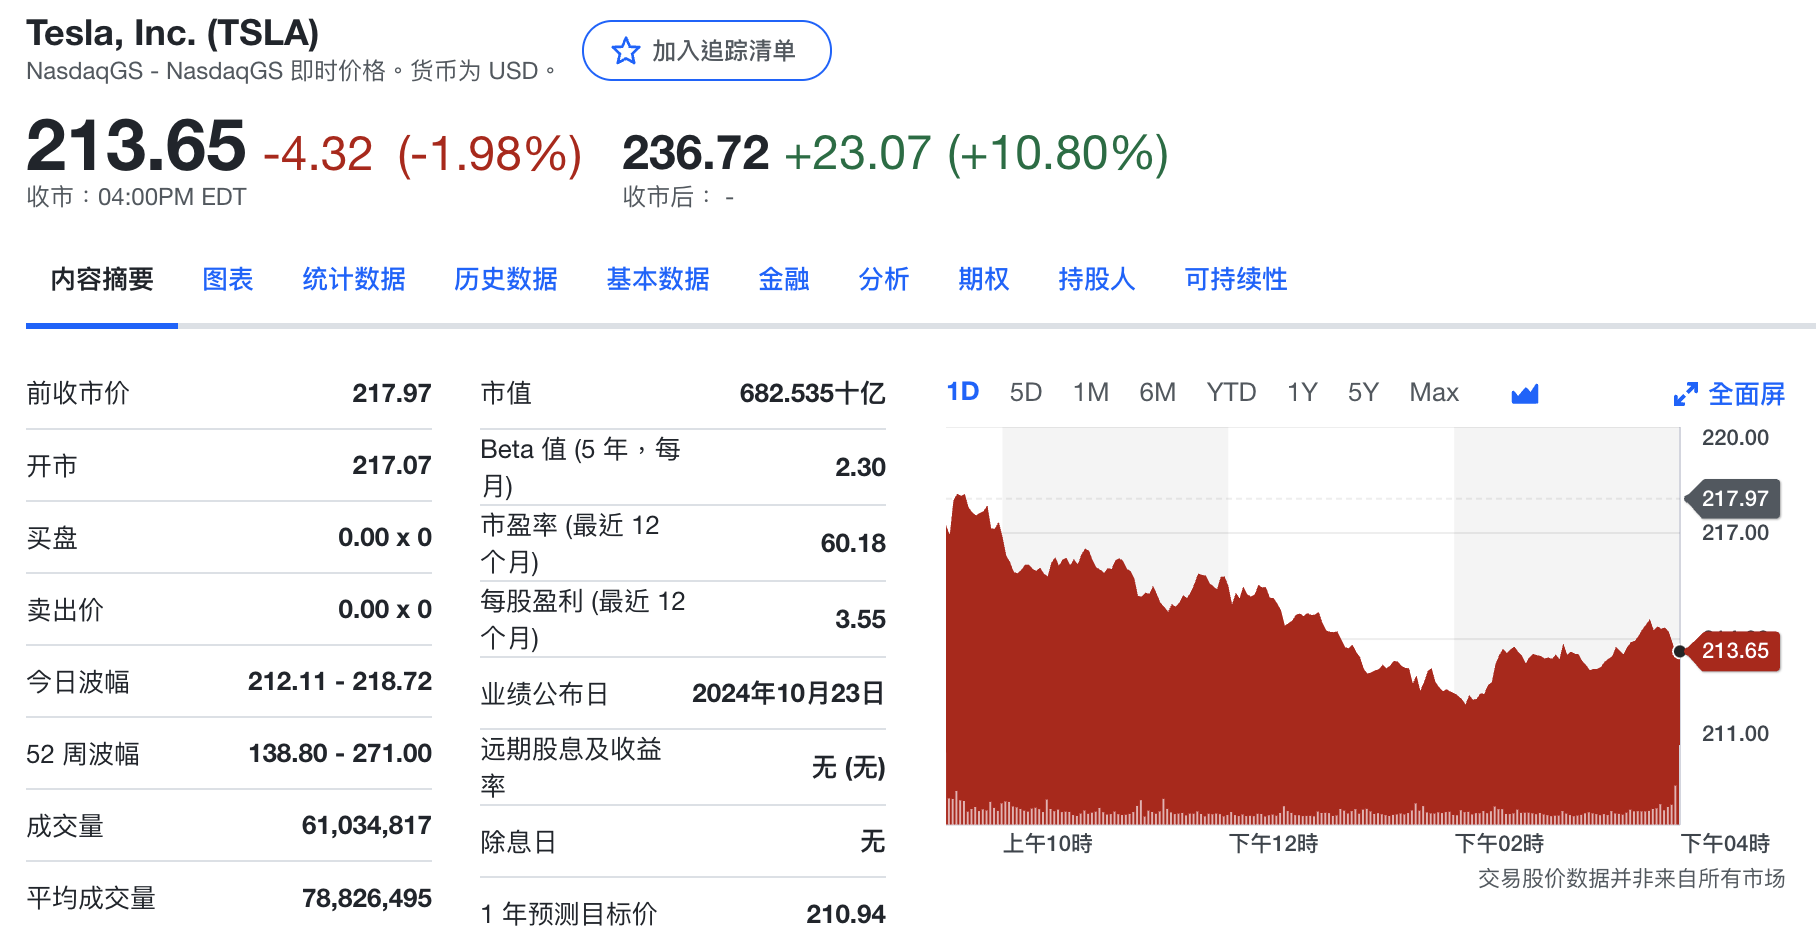Open the chart type area icon
This screenshot has width=1816, height=946.
point(1524,394)
